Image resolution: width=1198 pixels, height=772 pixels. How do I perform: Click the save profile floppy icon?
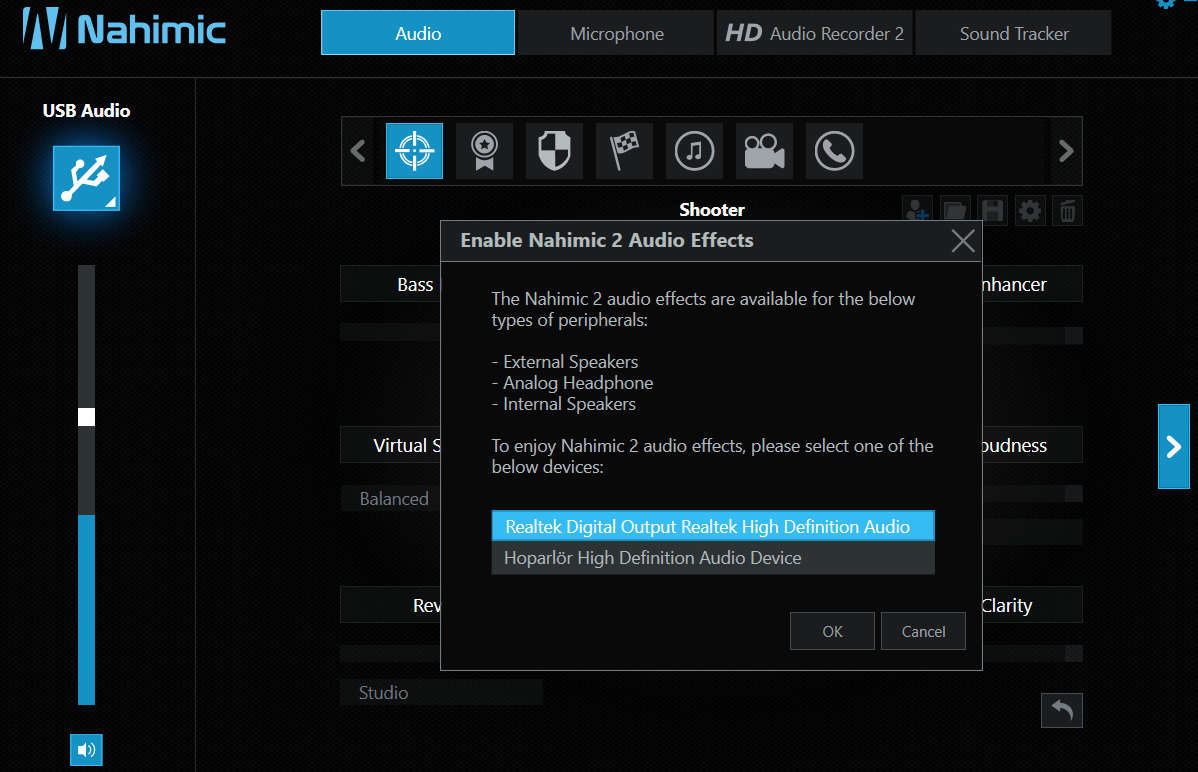coord(992,210)
